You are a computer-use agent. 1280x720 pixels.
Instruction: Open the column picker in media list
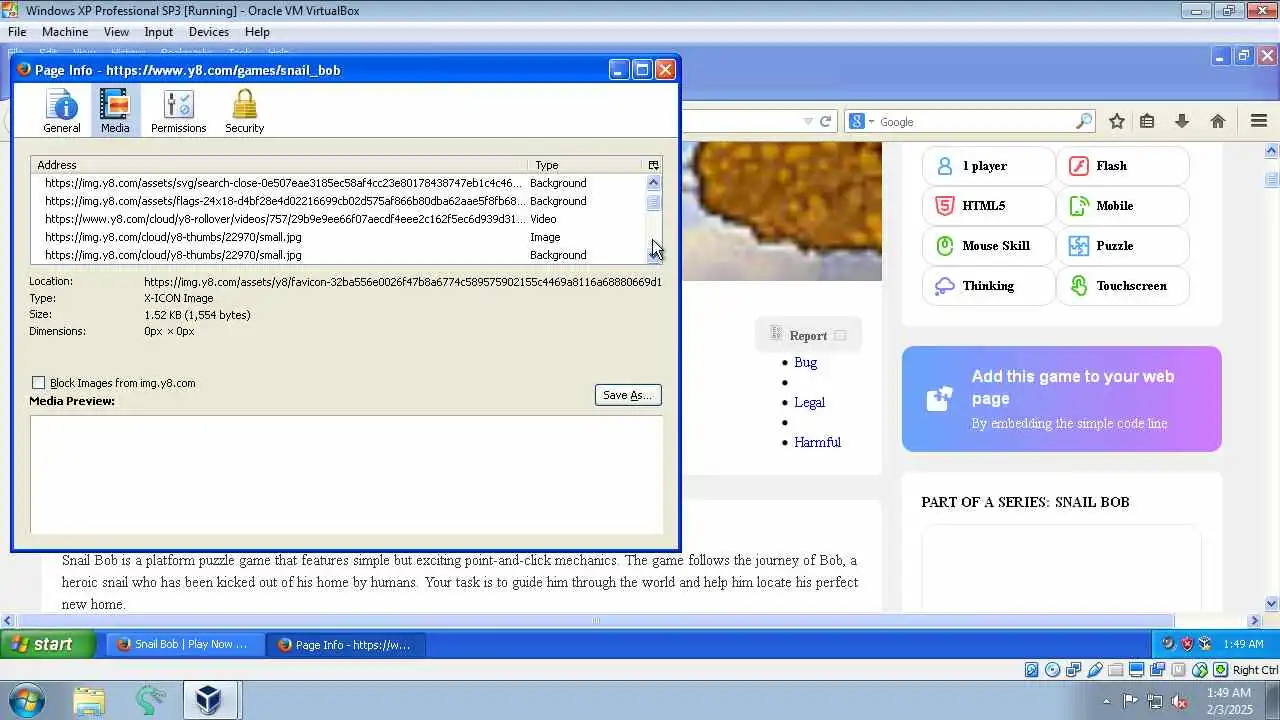click(x=653, y=165)
